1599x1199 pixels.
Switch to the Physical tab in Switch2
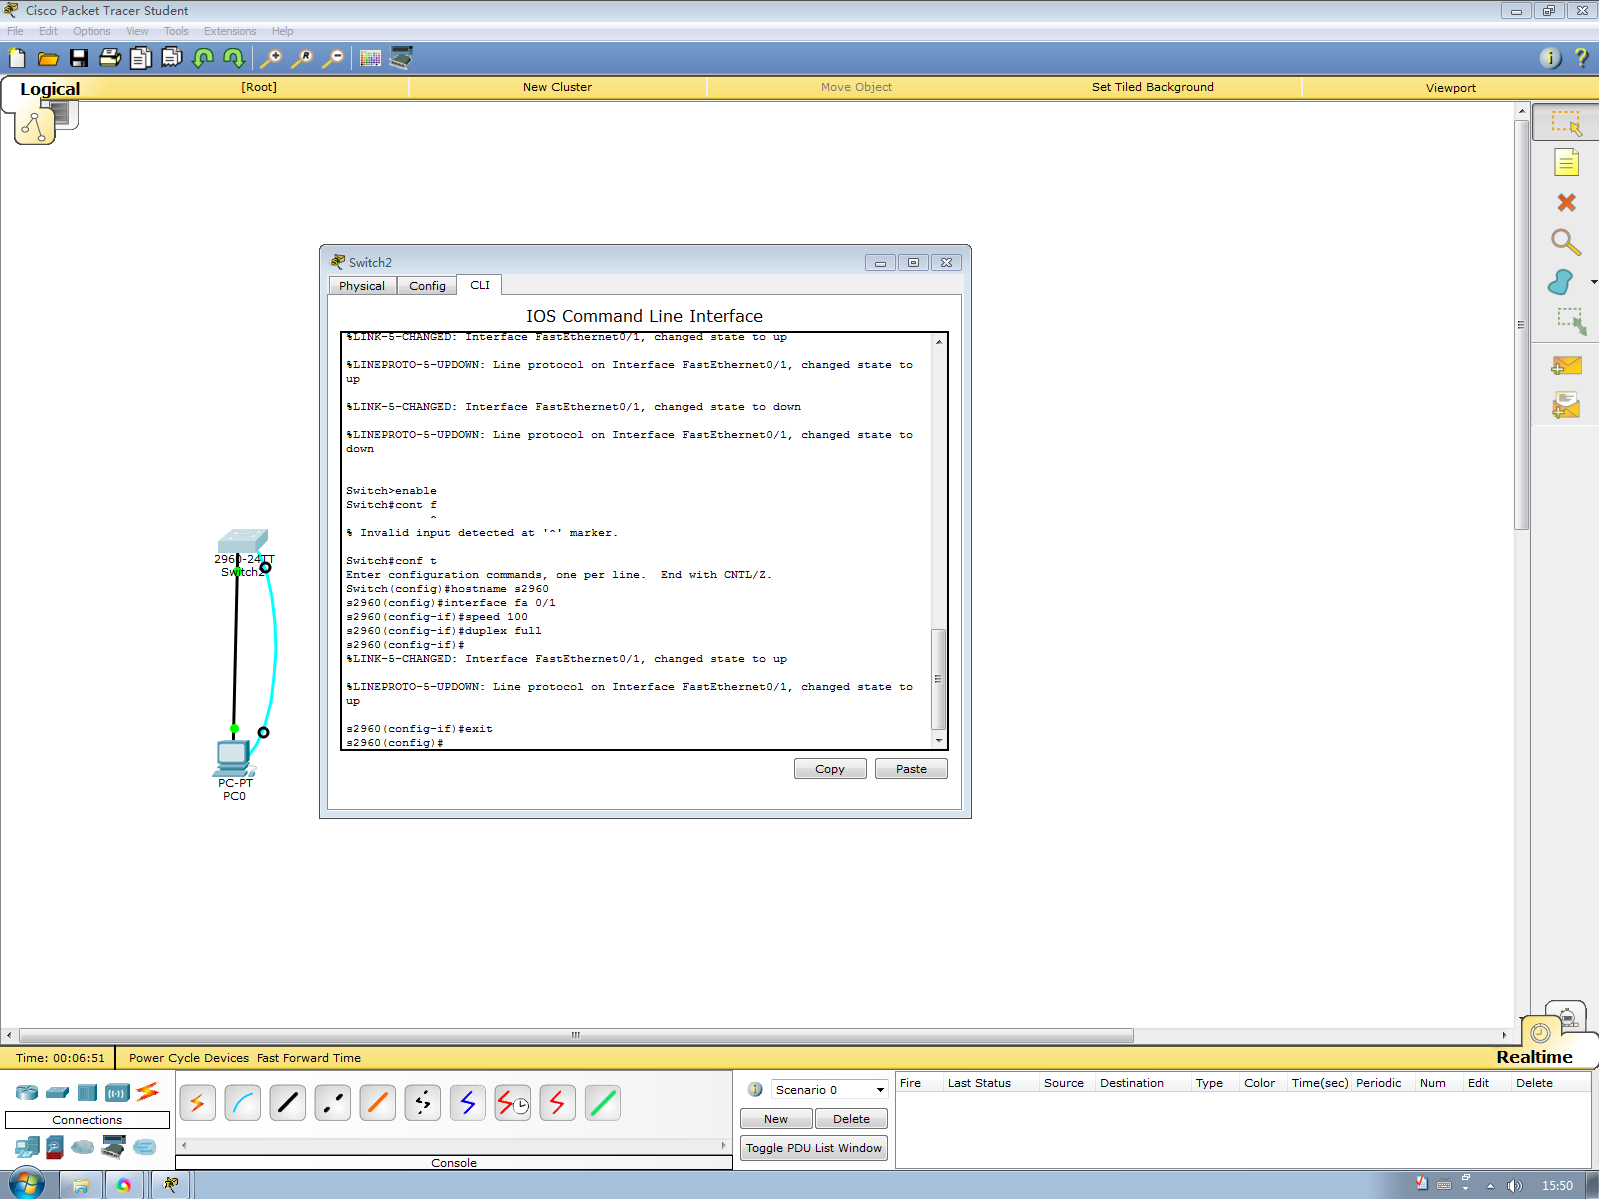[362, 286]
